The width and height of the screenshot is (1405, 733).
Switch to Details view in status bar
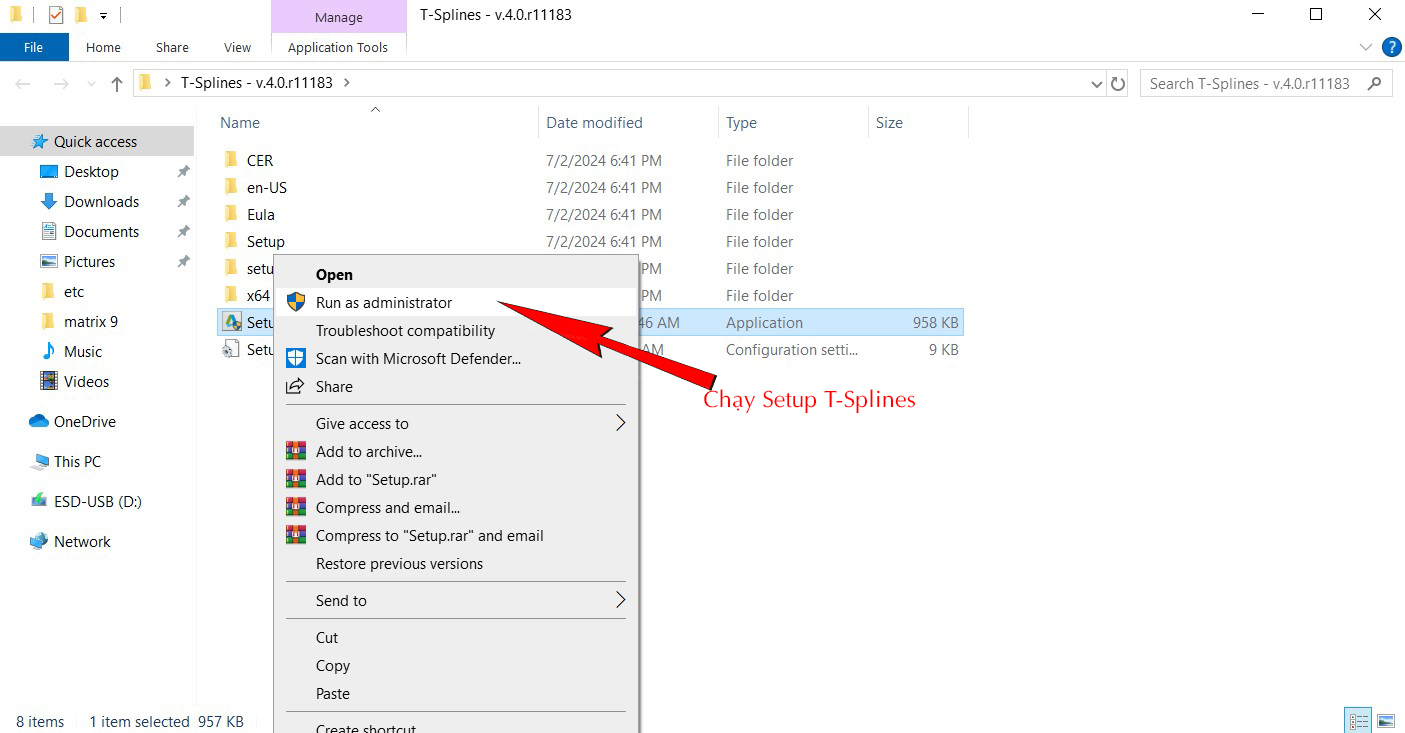point(1359,720)
